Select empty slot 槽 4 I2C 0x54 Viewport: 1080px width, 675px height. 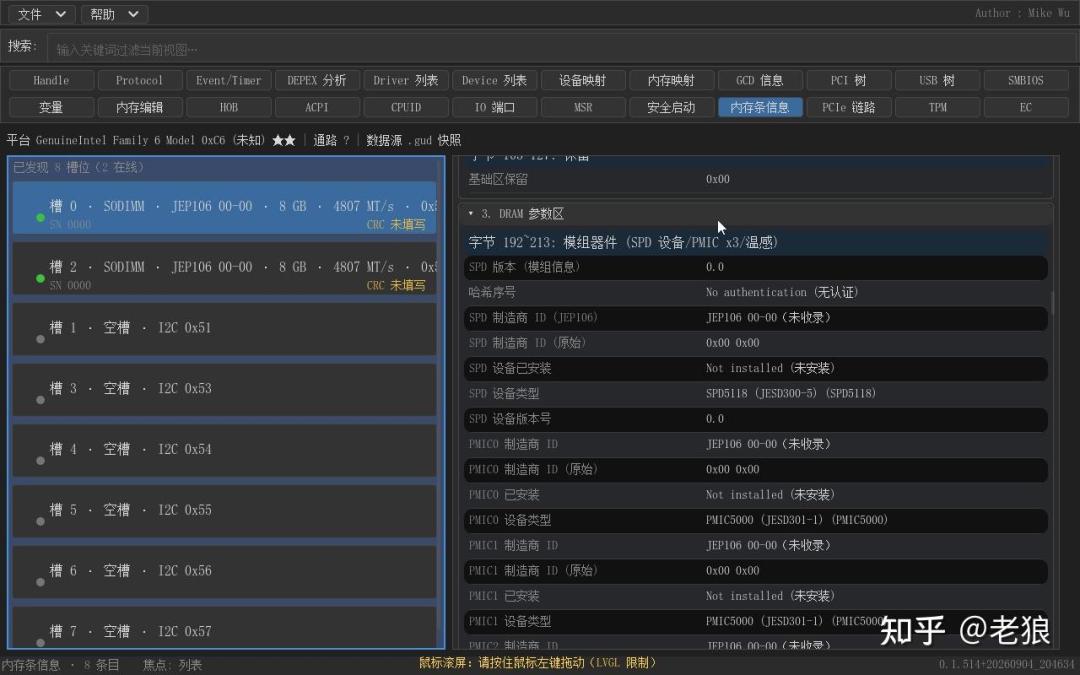click(x=225, y=450)
